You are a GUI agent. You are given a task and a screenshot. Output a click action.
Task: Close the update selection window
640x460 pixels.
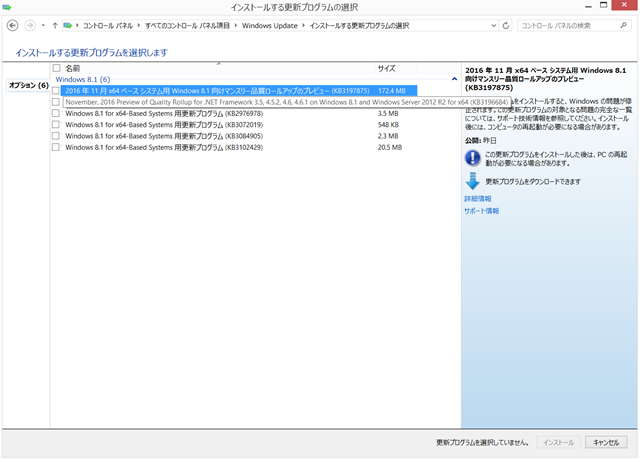coord(624,5)
